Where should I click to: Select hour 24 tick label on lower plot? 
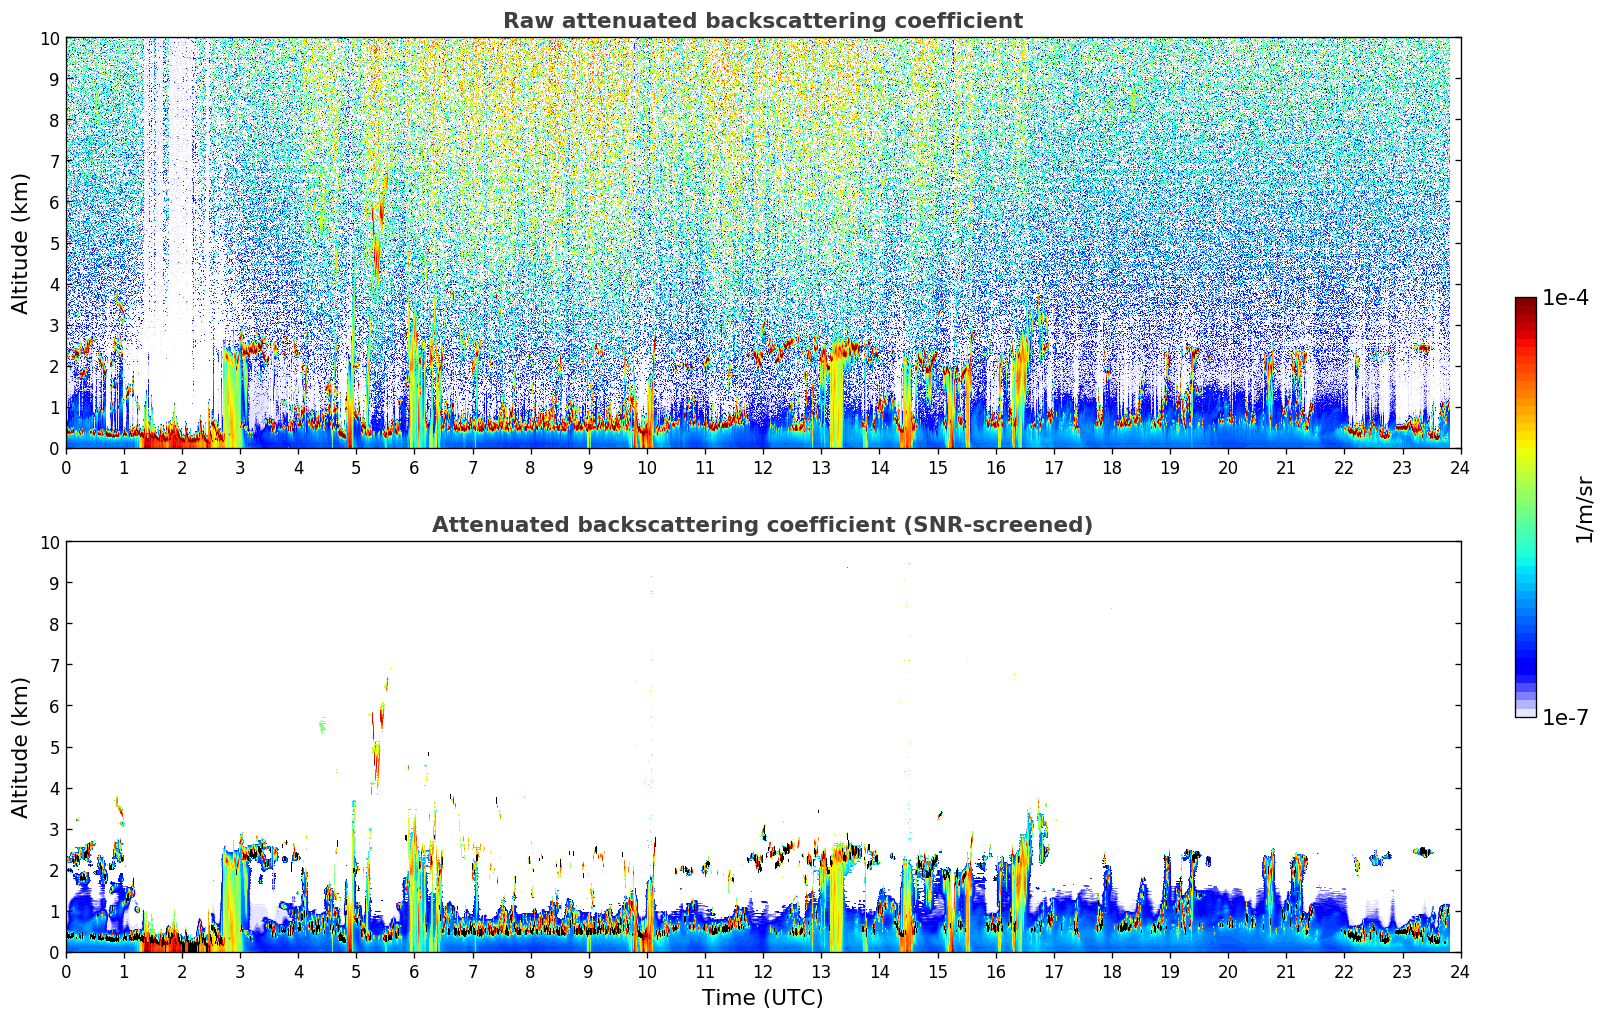1460,972
